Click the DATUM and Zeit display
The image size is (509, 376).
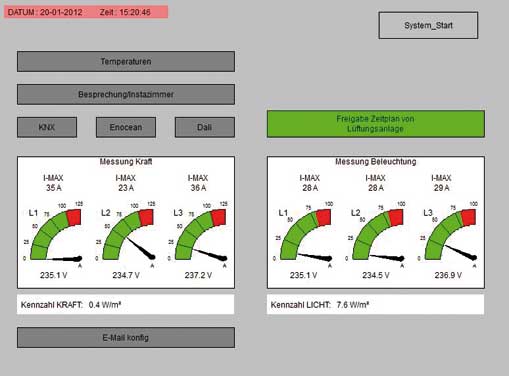(86, 12)
